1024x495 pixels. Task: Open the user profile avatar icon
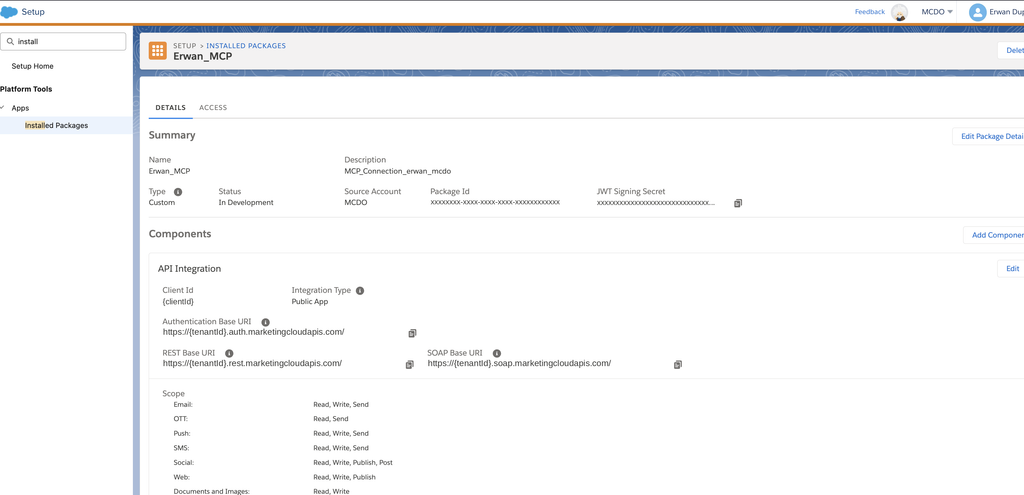[x=977, y=12]
